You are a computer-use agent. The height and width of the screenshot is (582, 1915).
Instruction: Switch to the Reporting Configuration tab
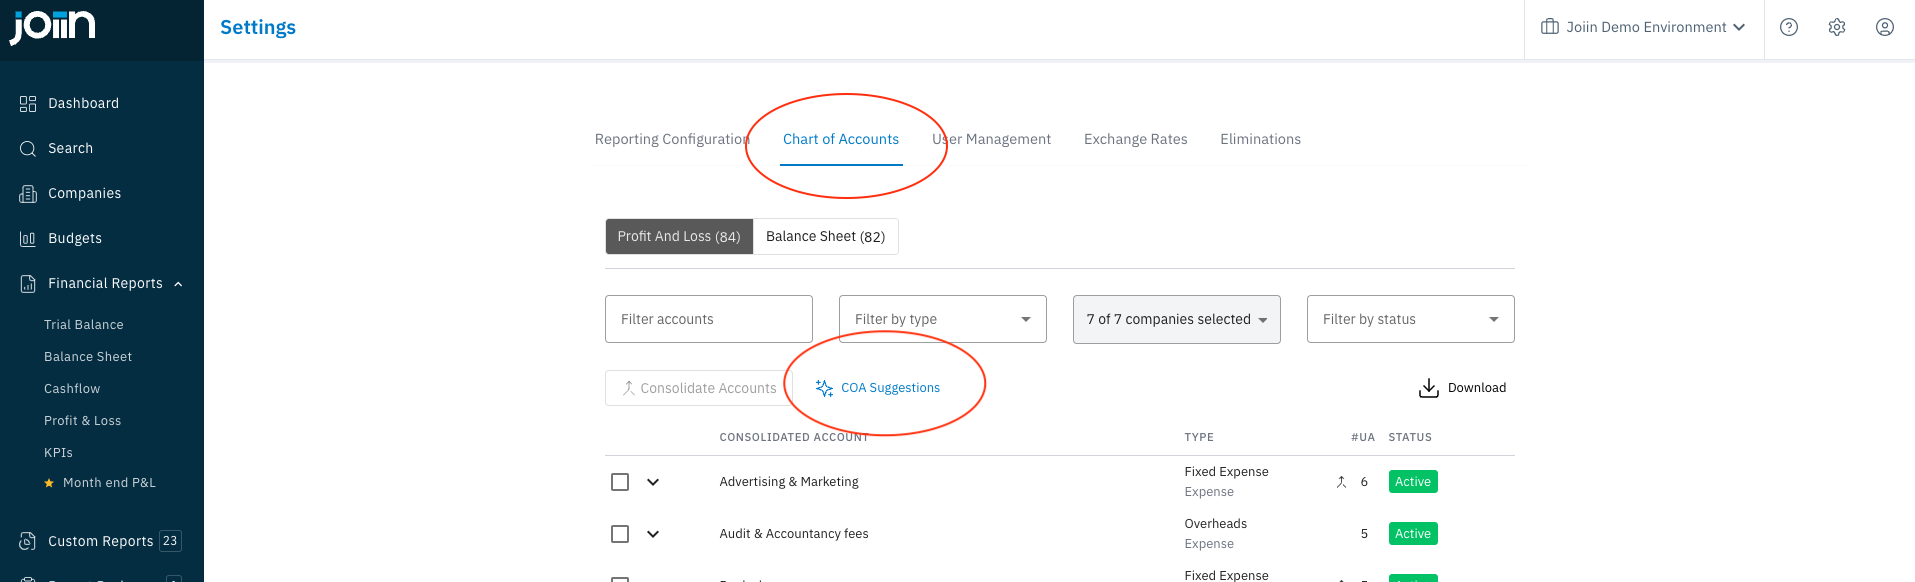coord(672,139)
